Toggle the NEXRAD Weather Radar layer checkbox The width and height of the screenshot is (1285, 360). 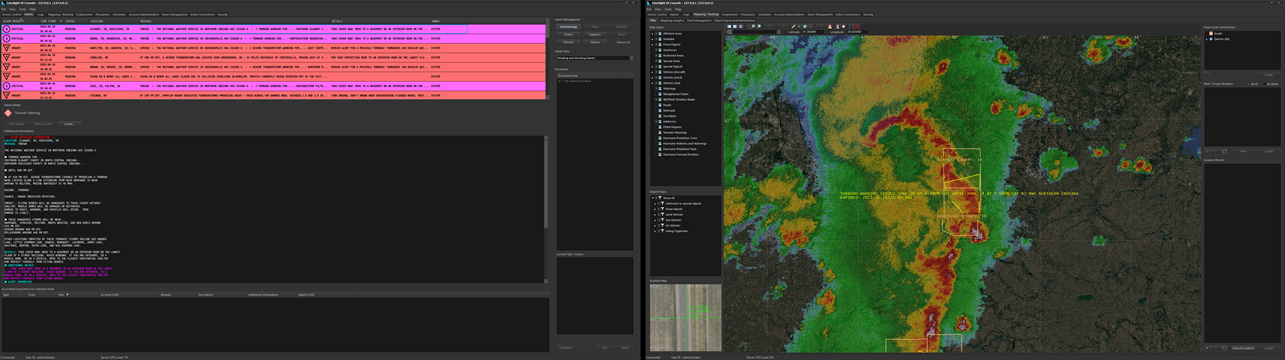click(x=656, y=99)
